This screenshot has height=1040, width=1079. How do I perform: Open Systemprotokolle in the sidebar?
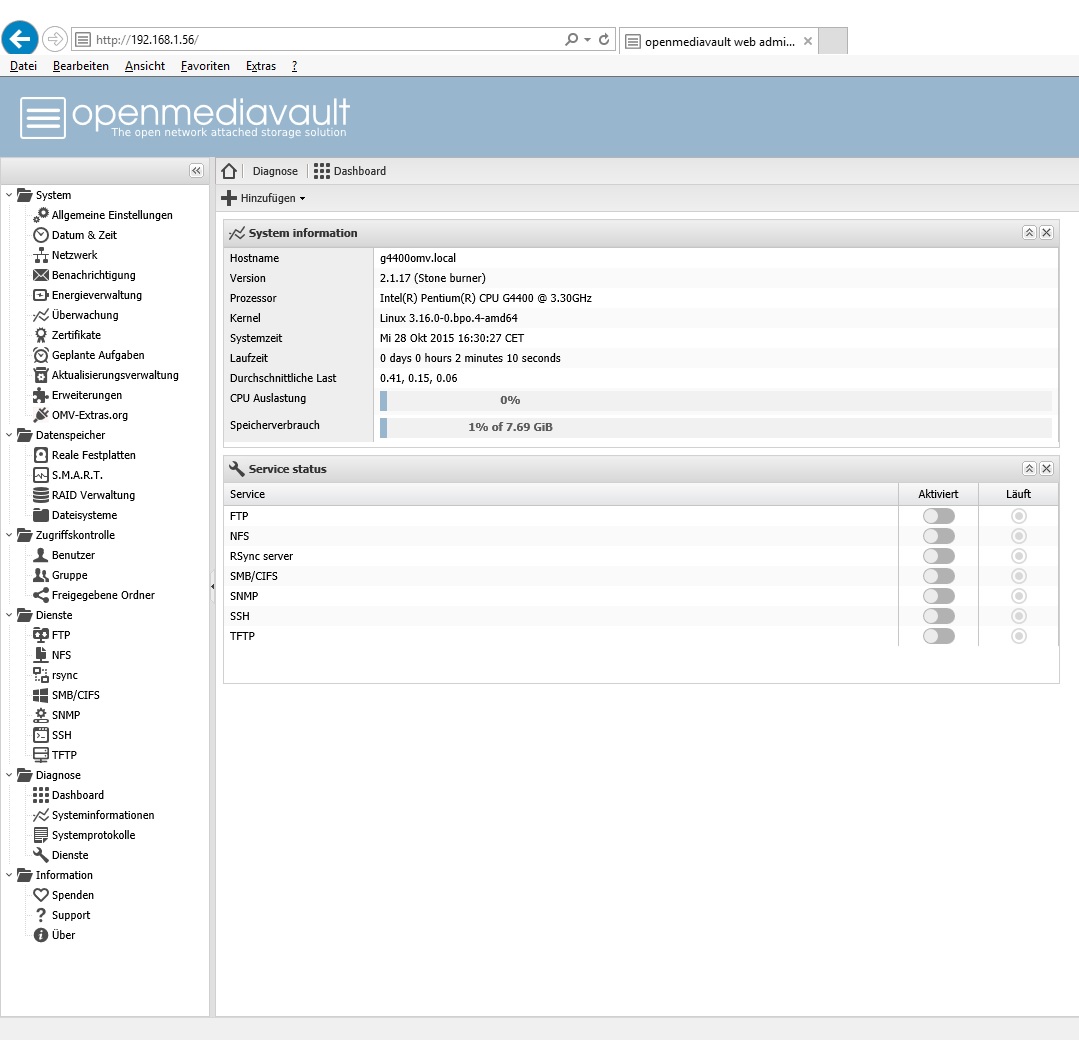tap(94, 835)
